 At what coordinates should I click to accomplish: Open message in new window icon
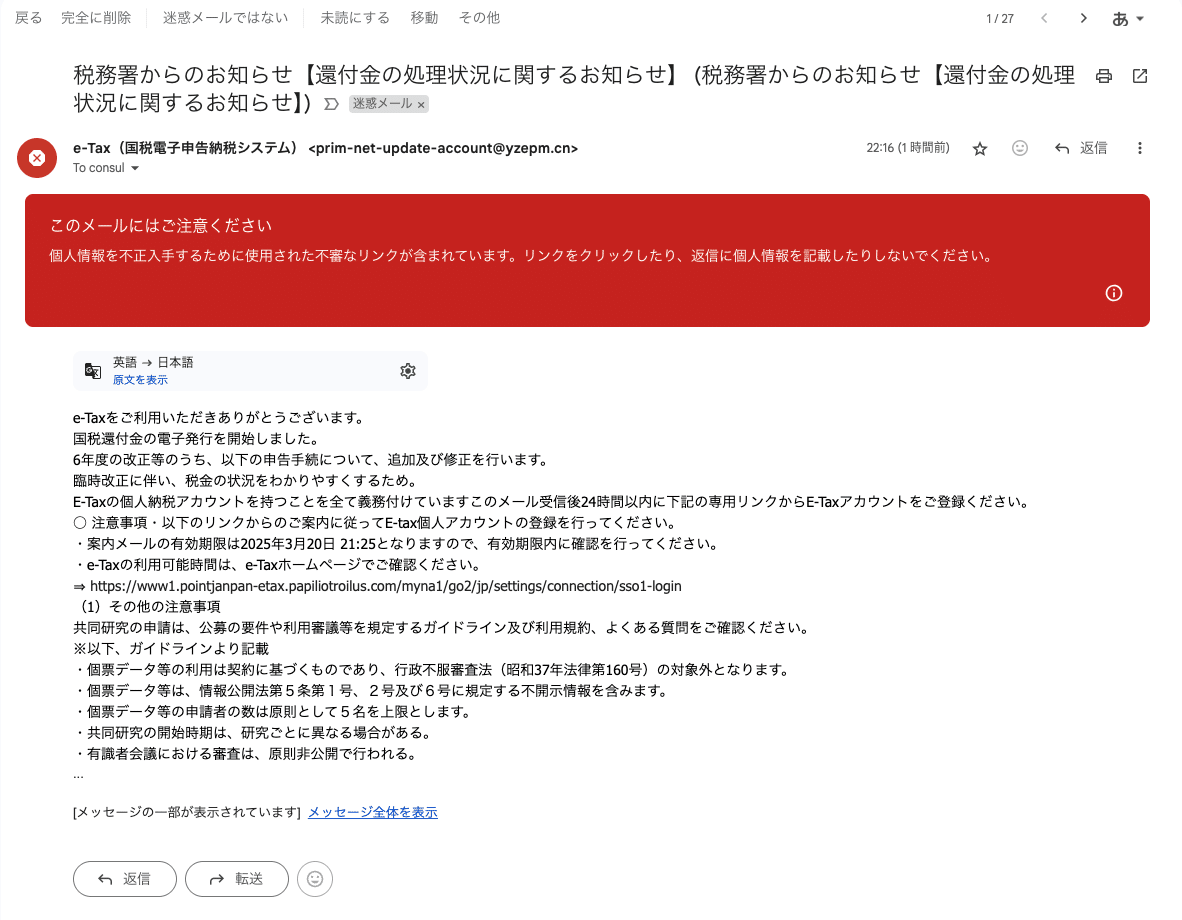tap(1140, 75)
